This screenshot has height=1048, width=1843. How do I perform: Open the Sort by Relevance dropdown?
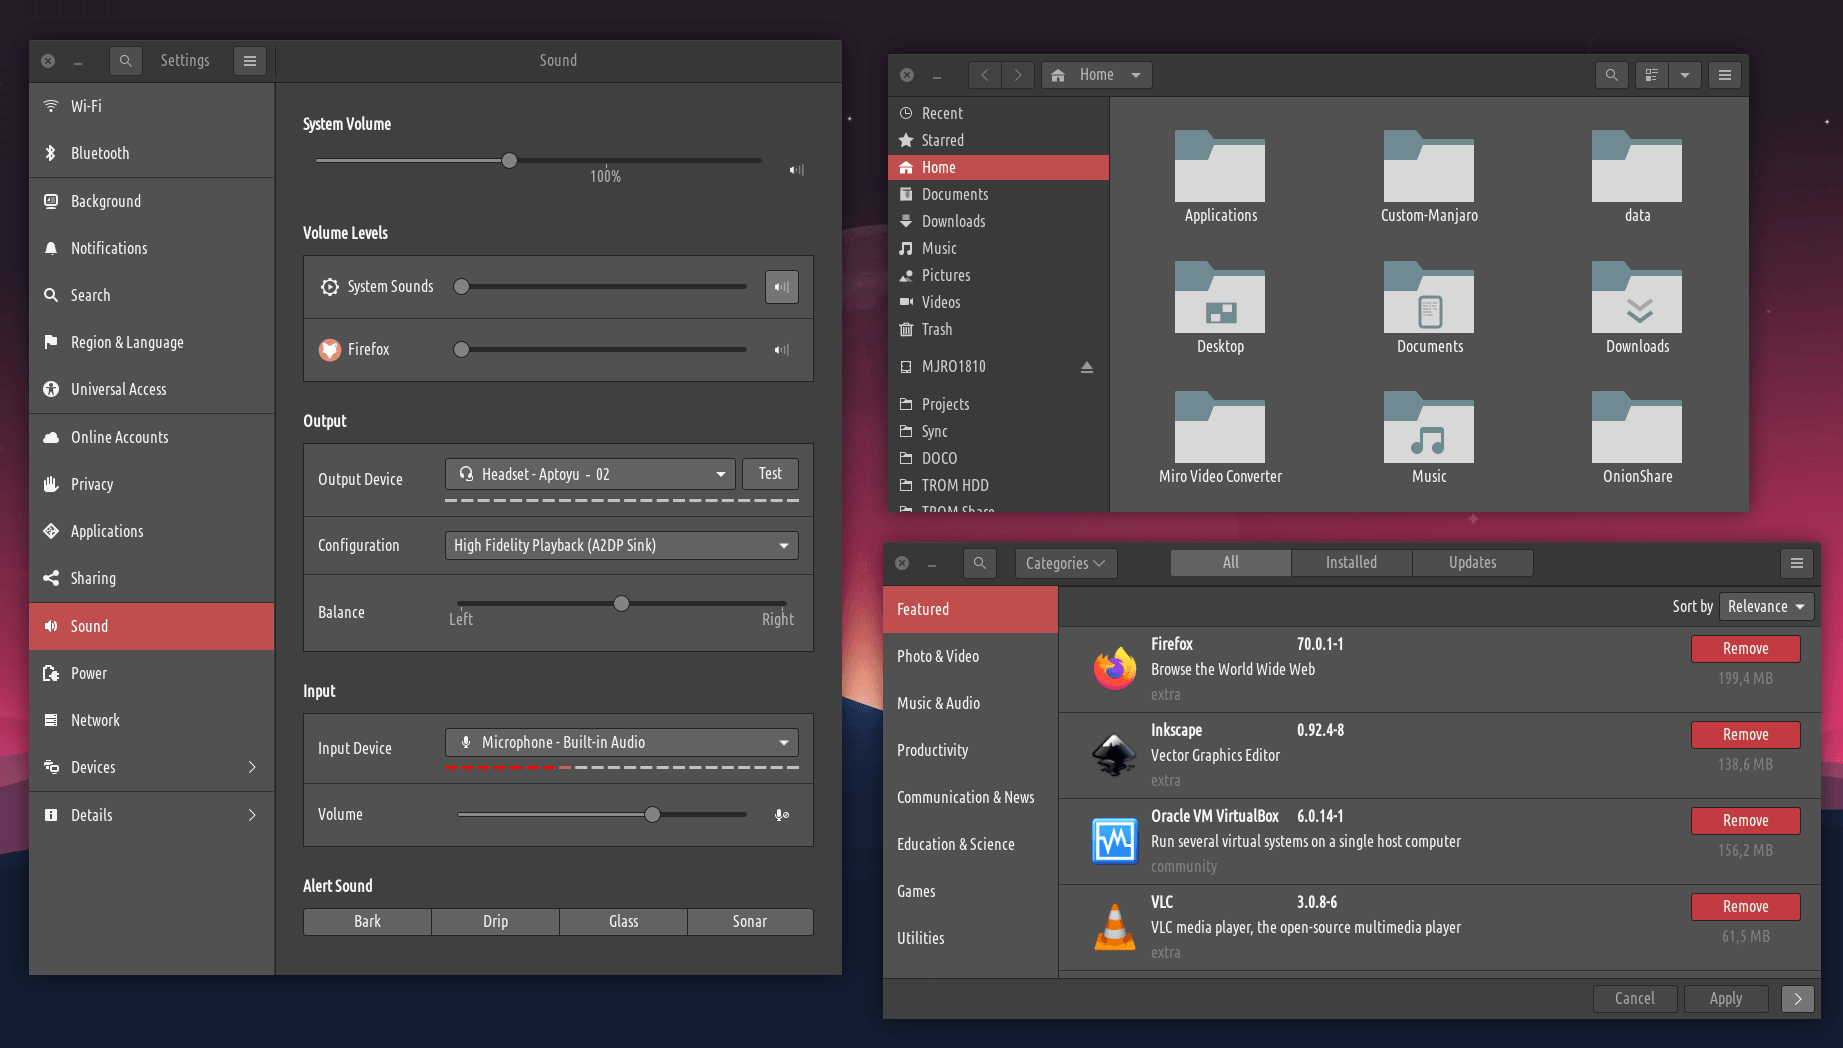(1766, 606)
